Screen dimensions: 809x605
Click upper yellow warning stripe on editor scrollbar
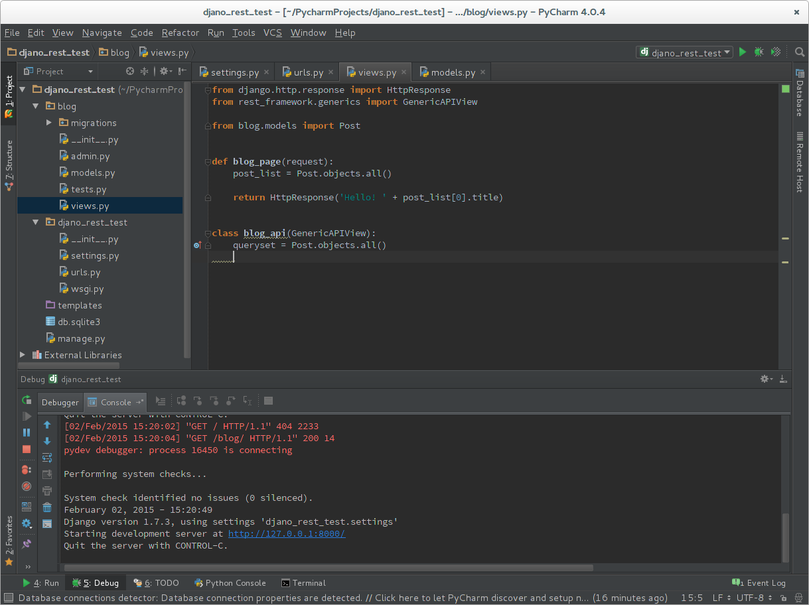[x=785, y=238]
